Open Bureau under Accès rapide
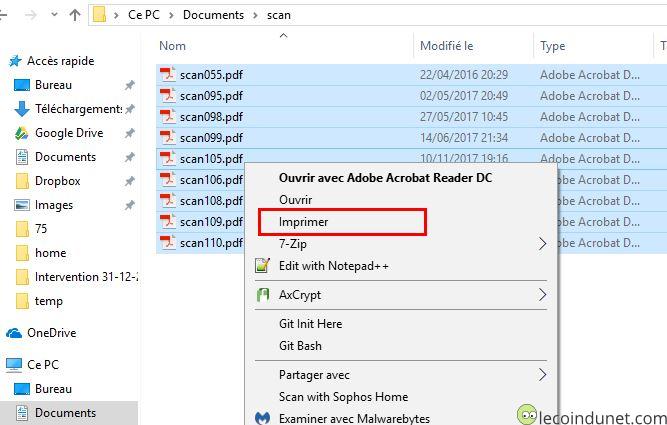Screen dimensions: 667x425 53,85
